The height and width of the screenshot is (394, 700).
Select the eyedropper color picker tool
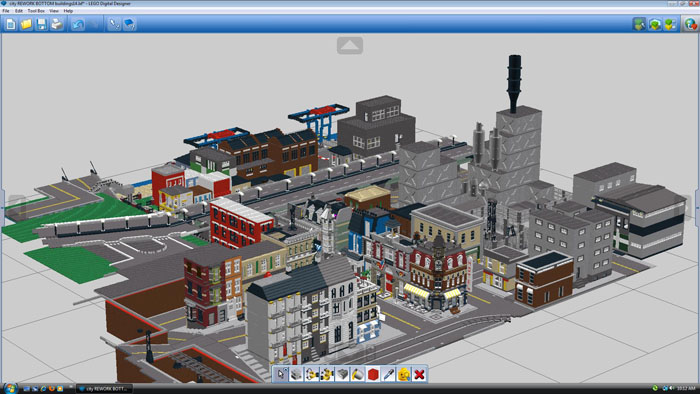pos(388,374)
